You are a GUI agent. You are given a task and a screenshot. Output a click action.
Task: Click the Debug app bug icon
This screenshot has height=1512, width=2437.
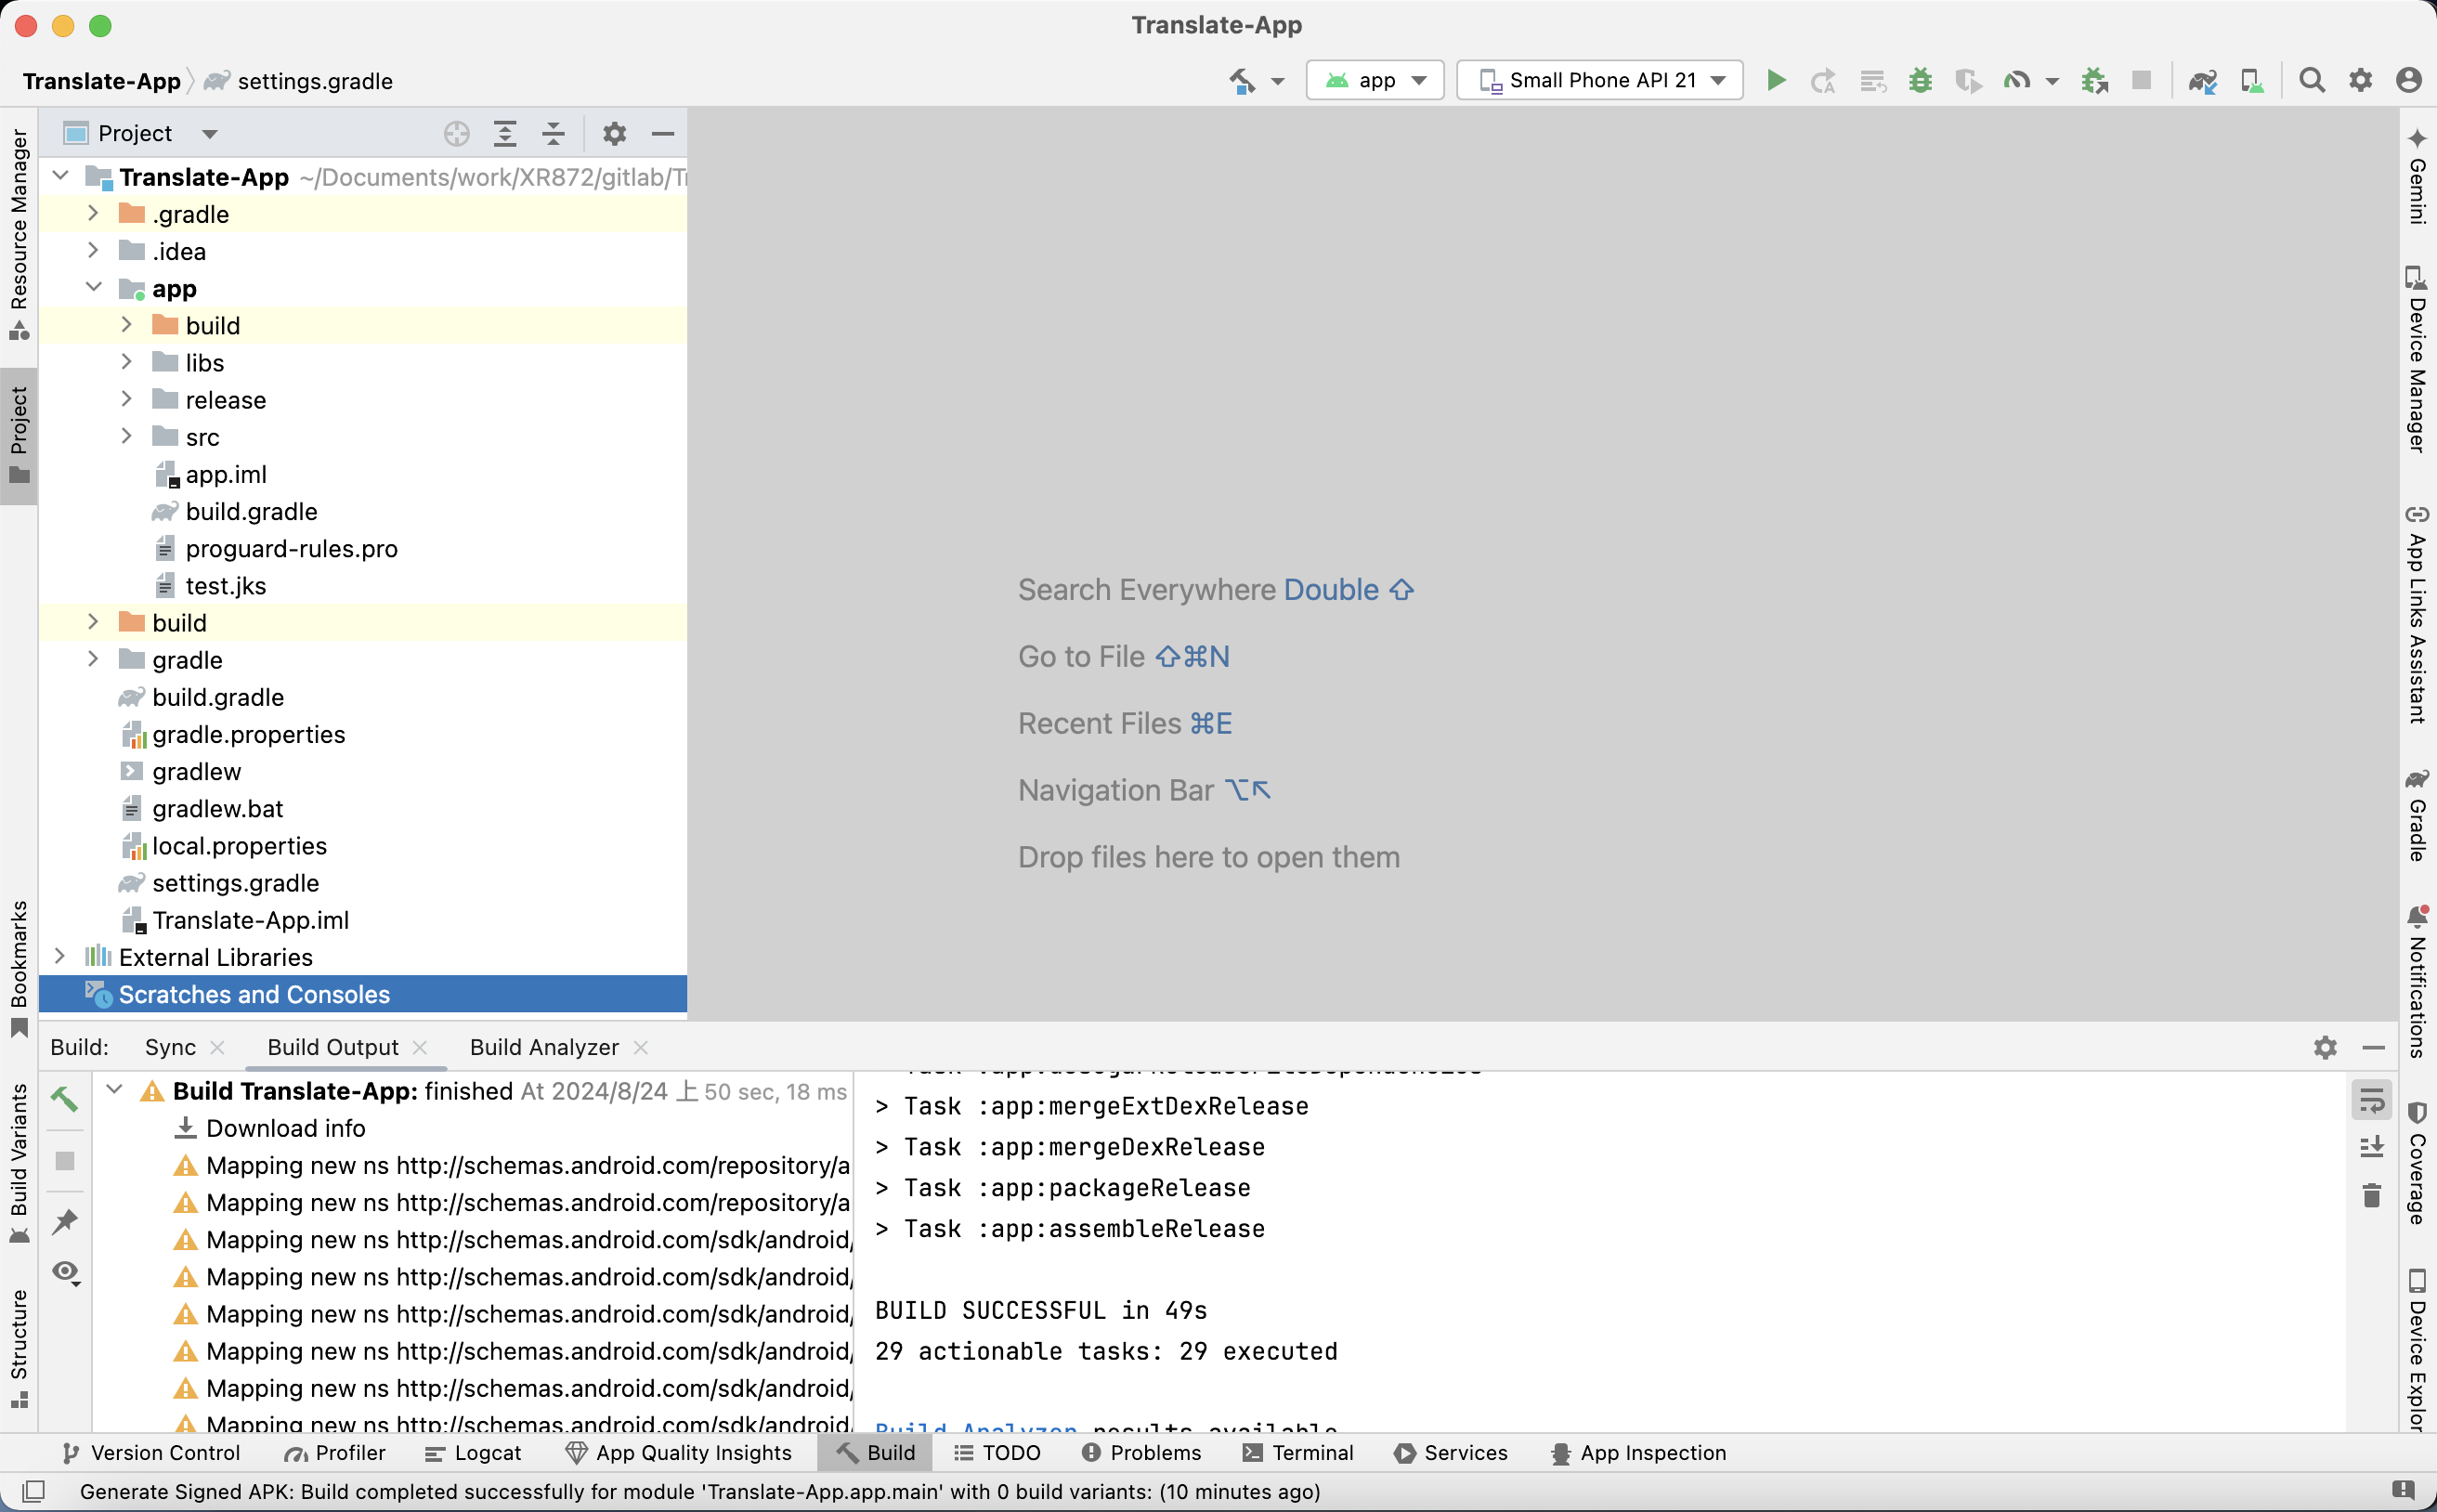(x=1920, y=80)
